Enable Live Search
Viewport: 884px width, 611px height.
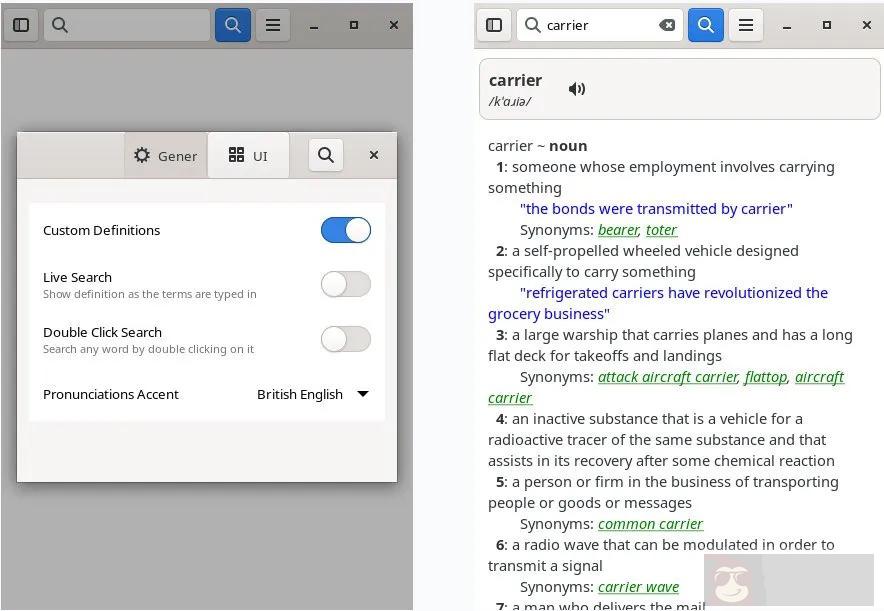point(346,284)
